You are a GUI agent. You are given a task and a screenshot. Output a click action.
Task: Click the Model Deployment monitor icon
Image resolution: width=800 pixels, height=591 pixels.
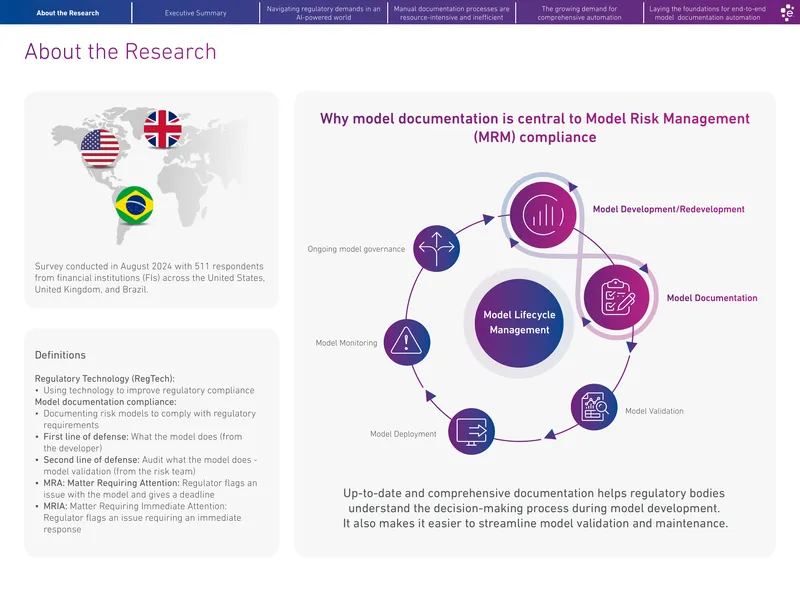click(471, 431)
